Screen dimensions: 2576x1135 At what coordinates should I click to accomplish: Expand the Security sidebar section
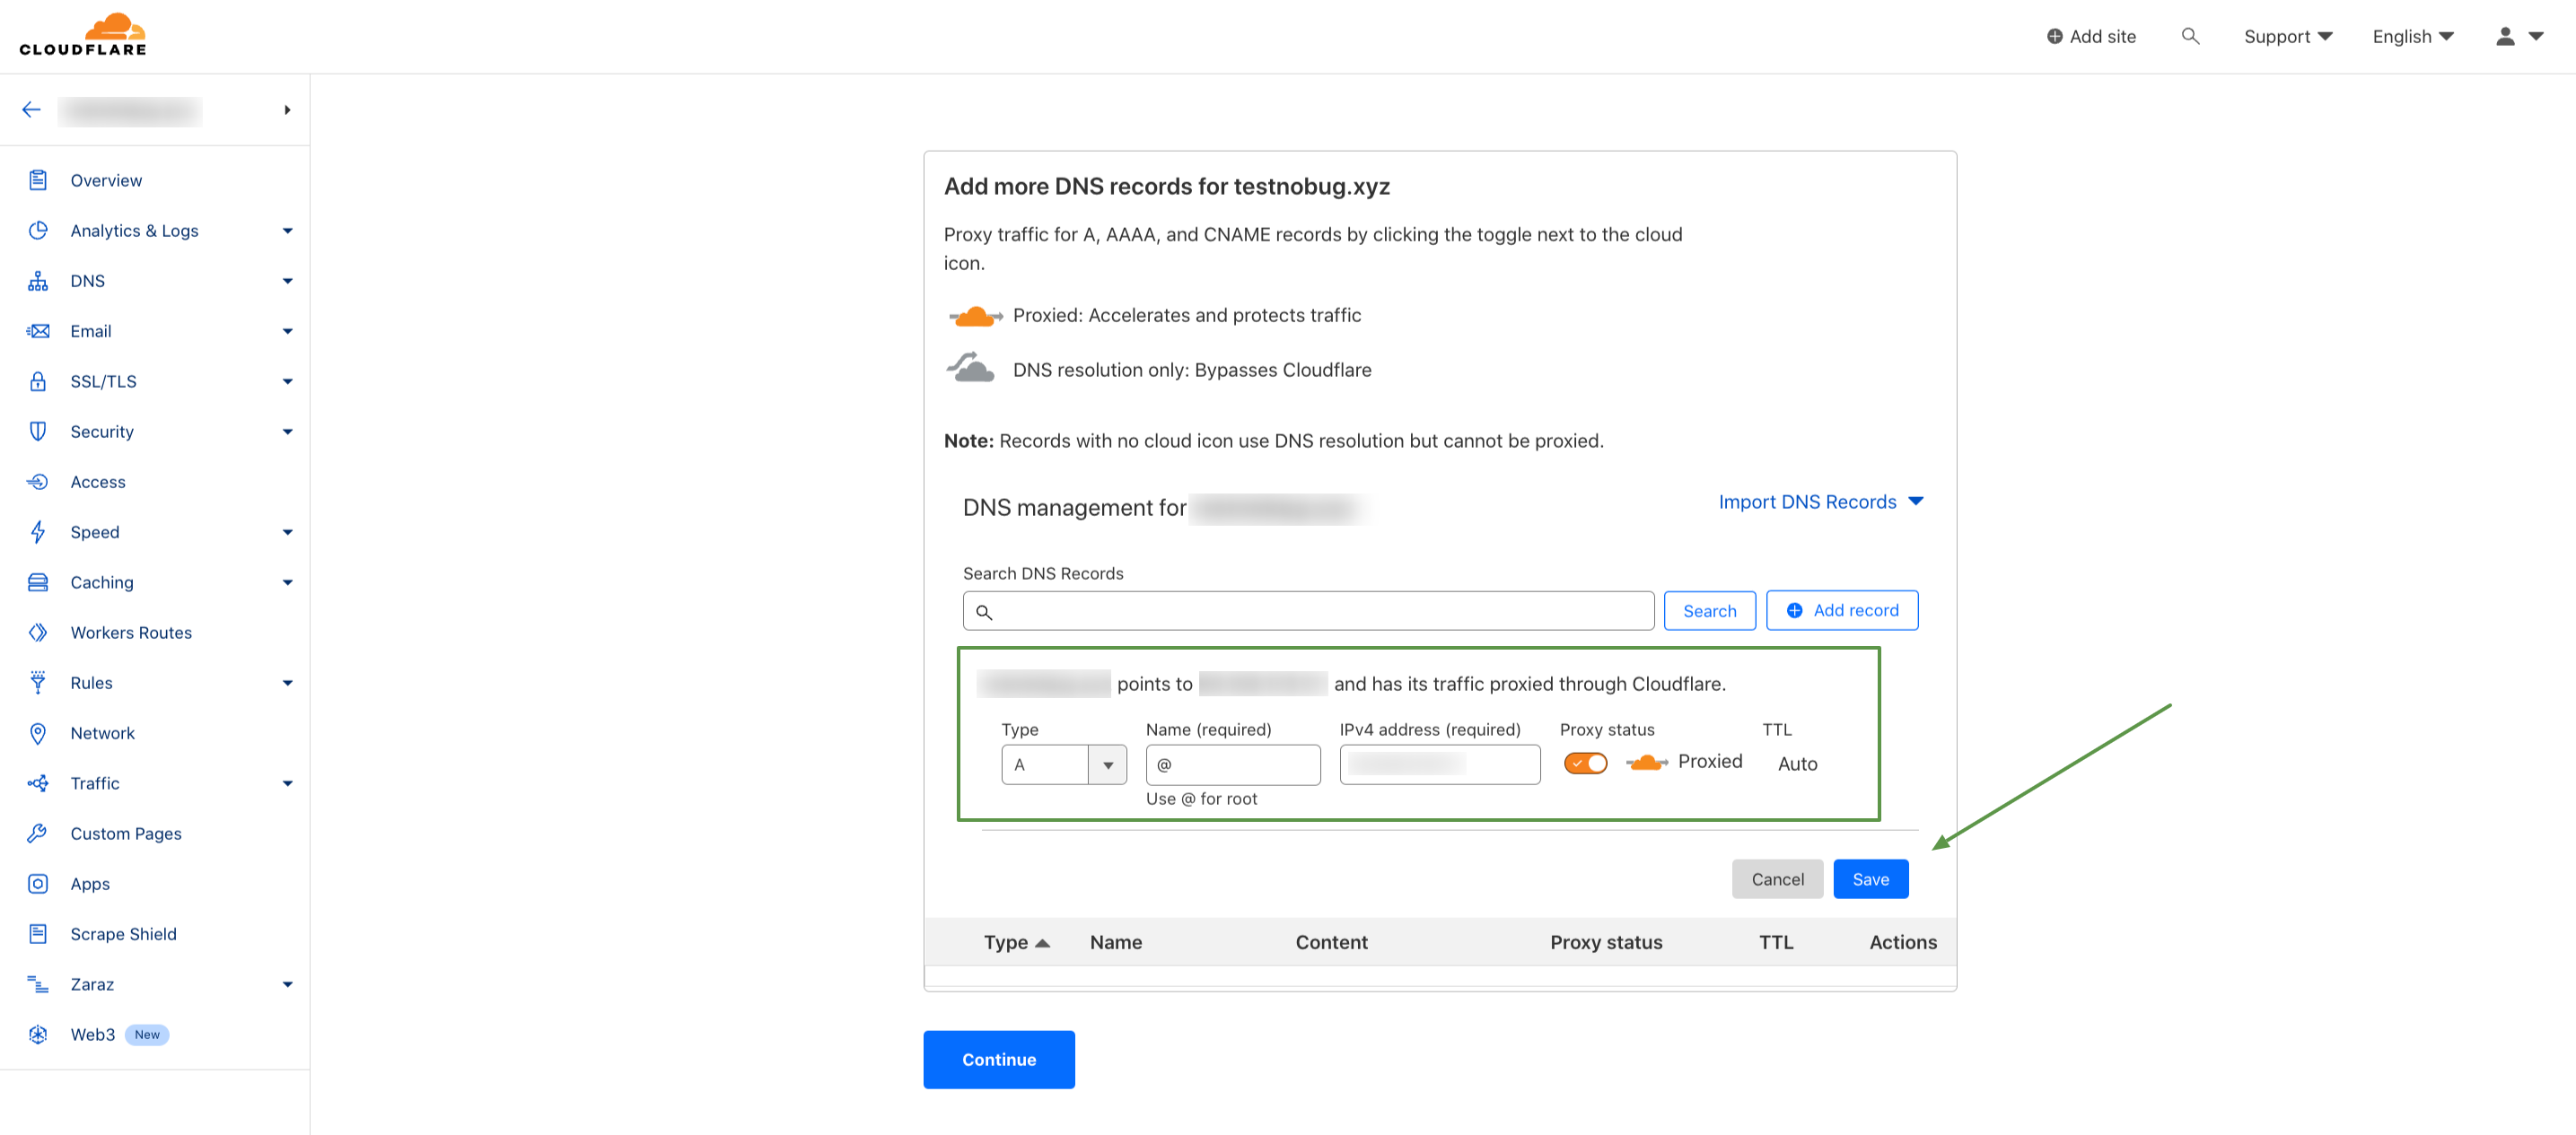[288, 432]
